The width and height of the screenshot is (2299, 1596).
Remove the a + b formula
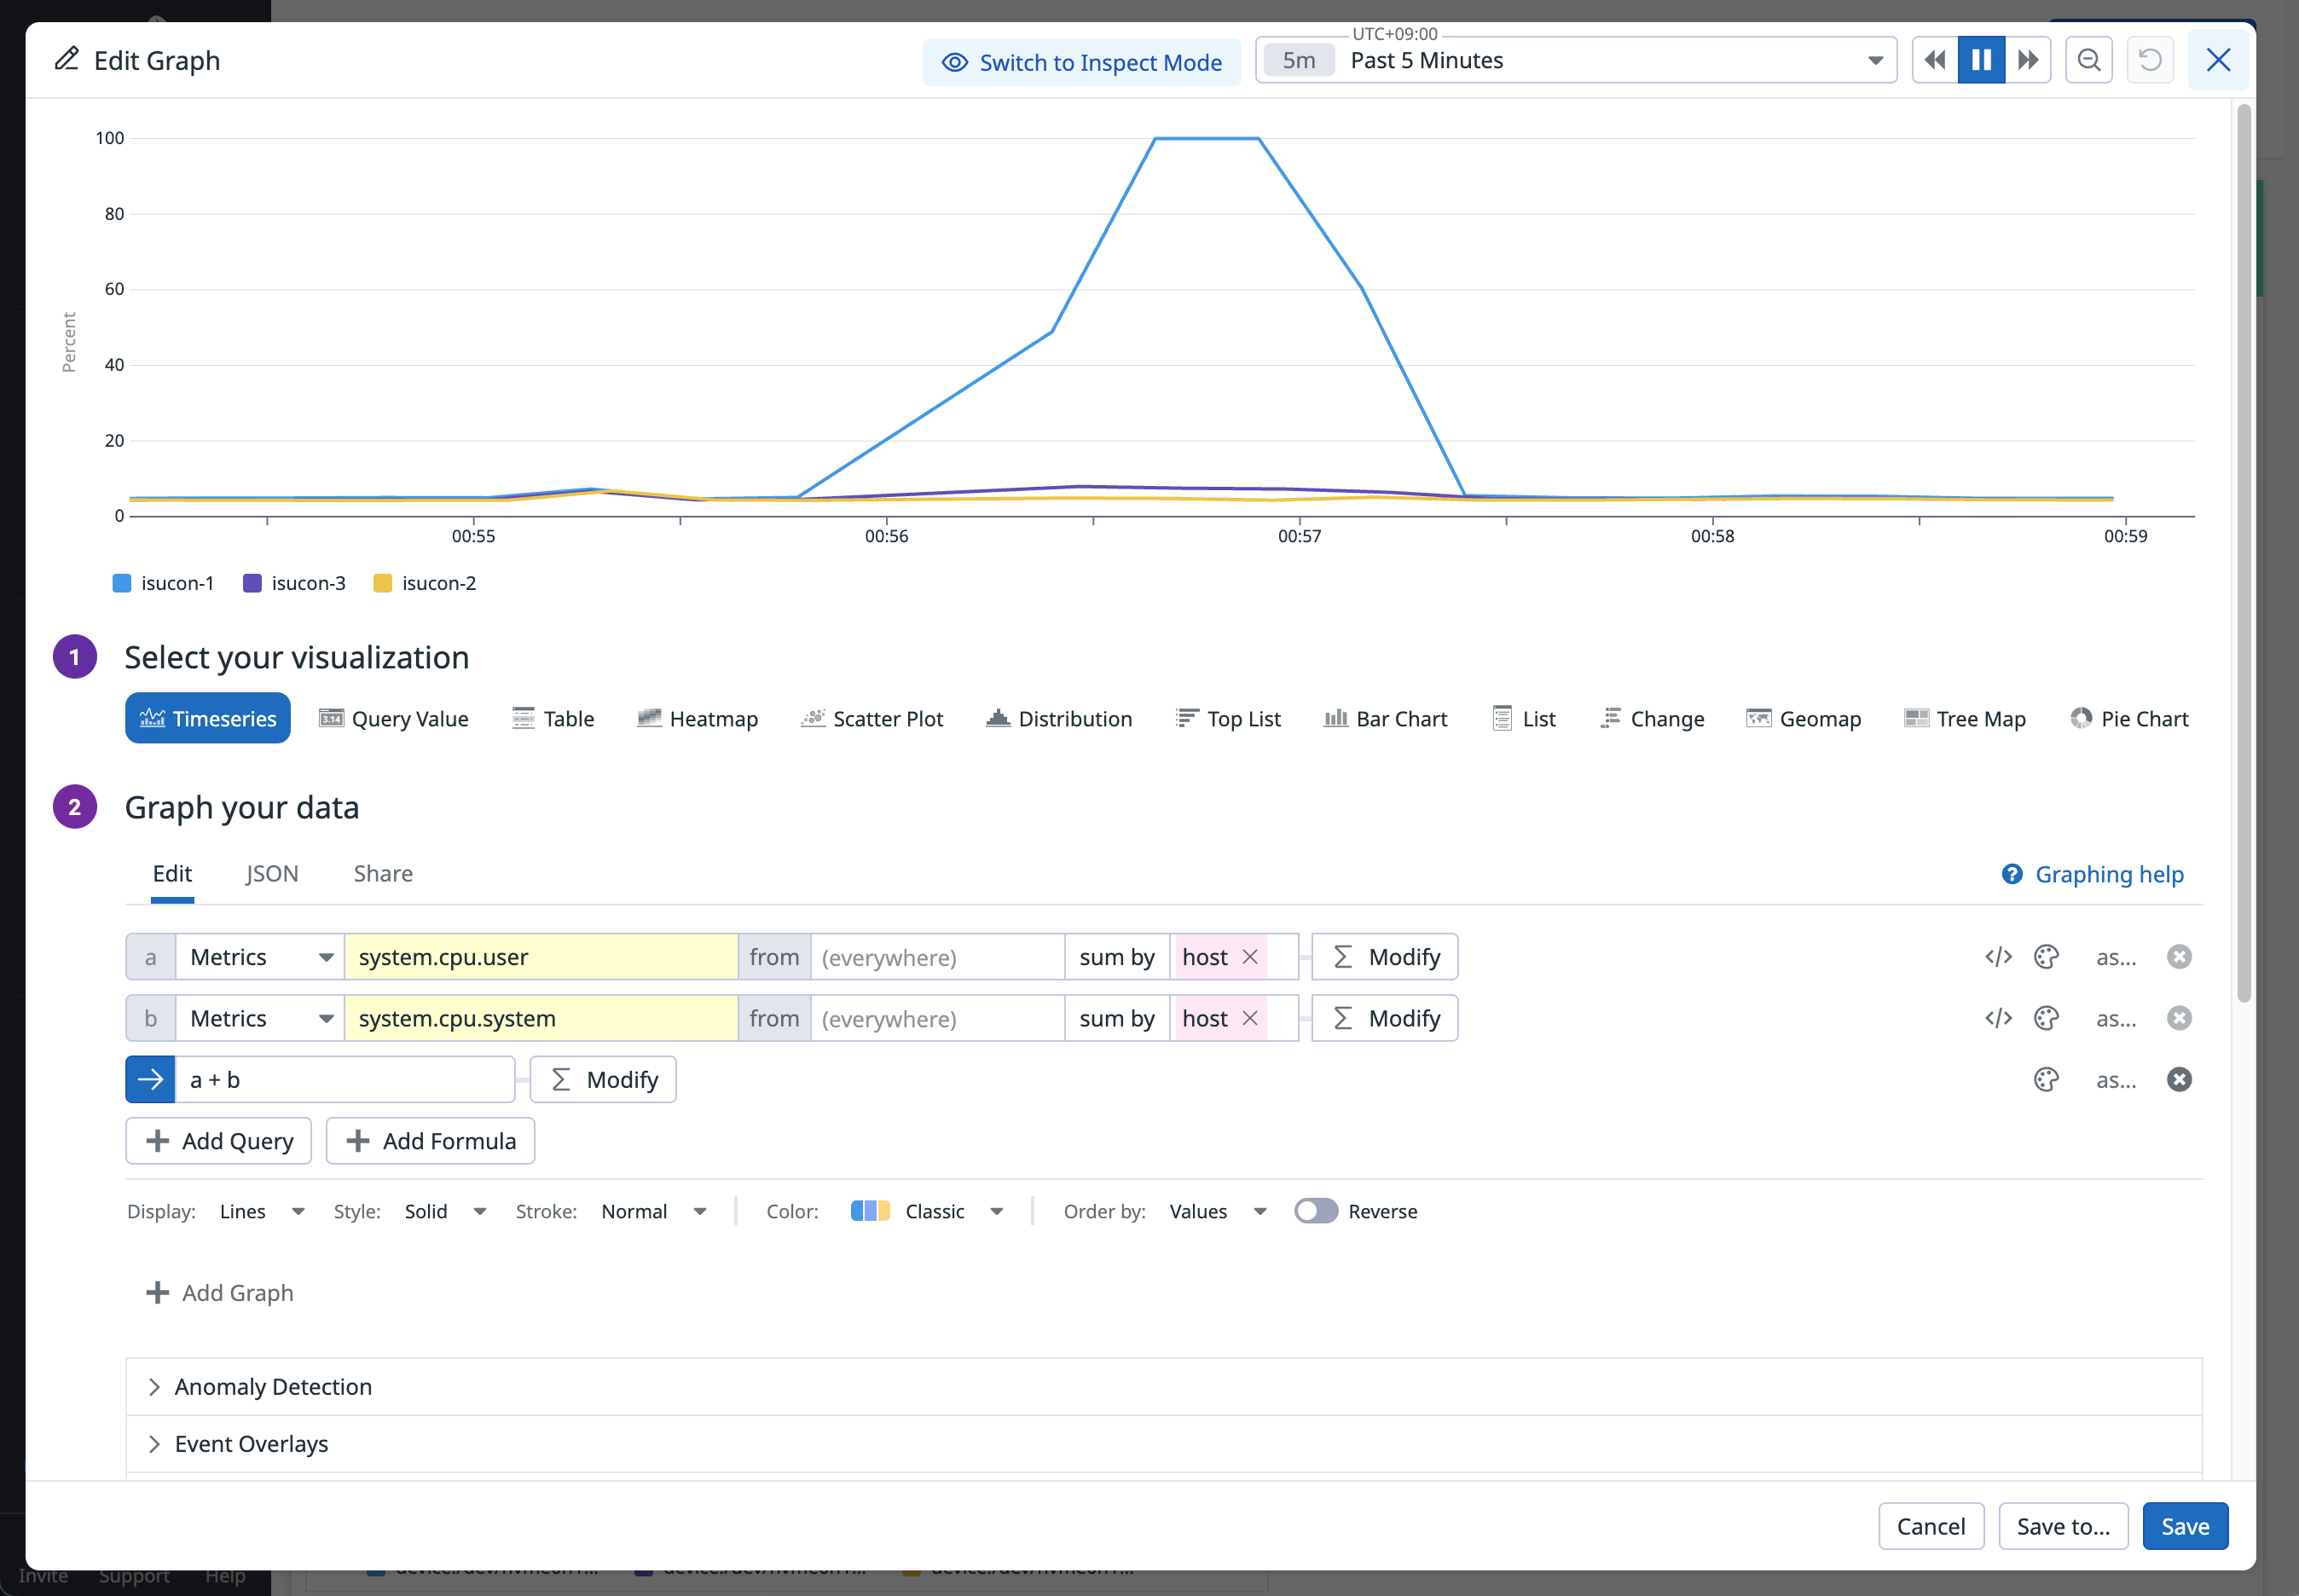click(2178, 1080)
